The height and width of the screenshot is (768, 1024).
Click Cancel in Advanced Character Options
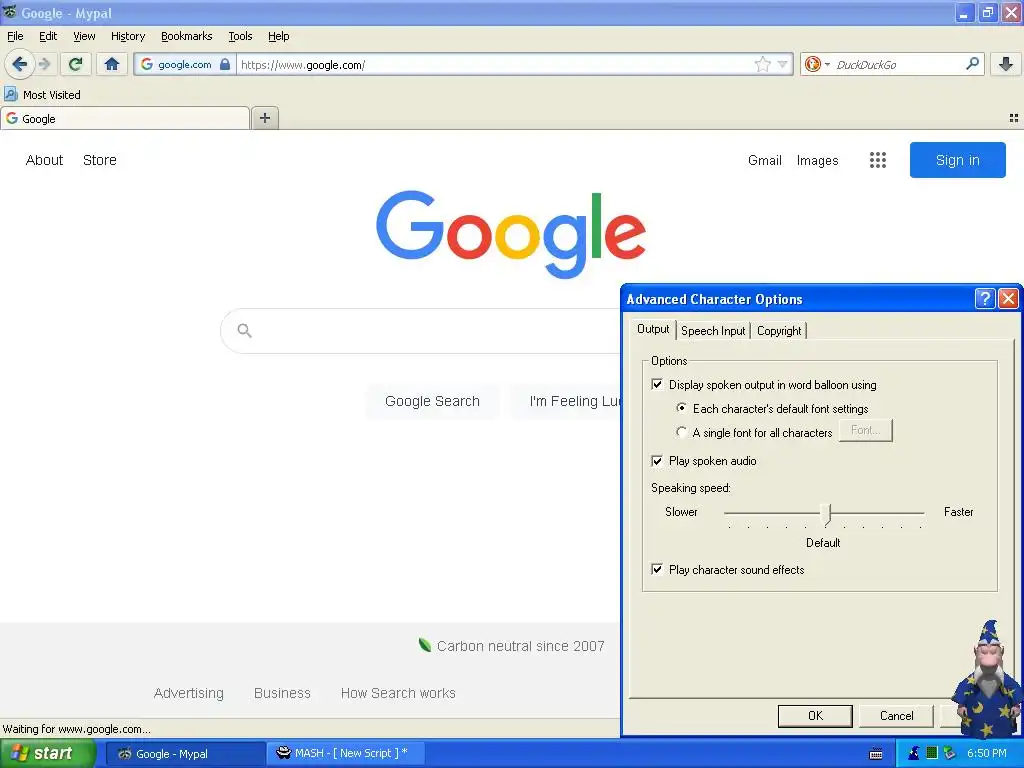[x=896, y=716]
